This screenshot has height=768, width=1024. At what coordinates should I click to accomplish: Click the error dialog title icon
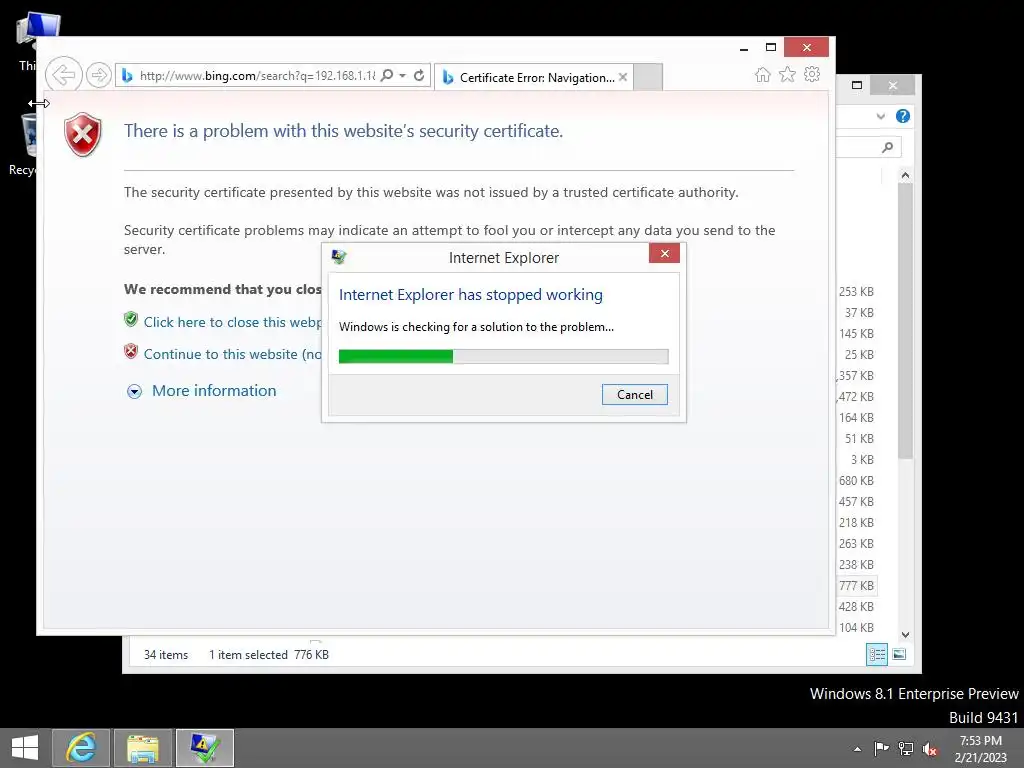[338, 257]
